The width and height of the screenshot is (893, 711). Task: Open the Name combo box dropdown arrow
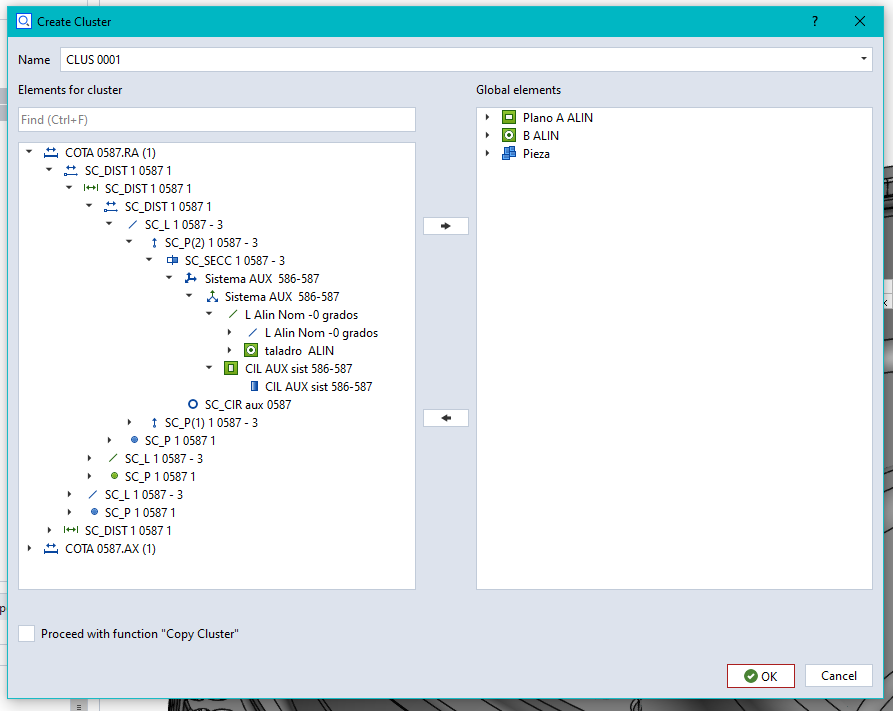click(863, 60)
